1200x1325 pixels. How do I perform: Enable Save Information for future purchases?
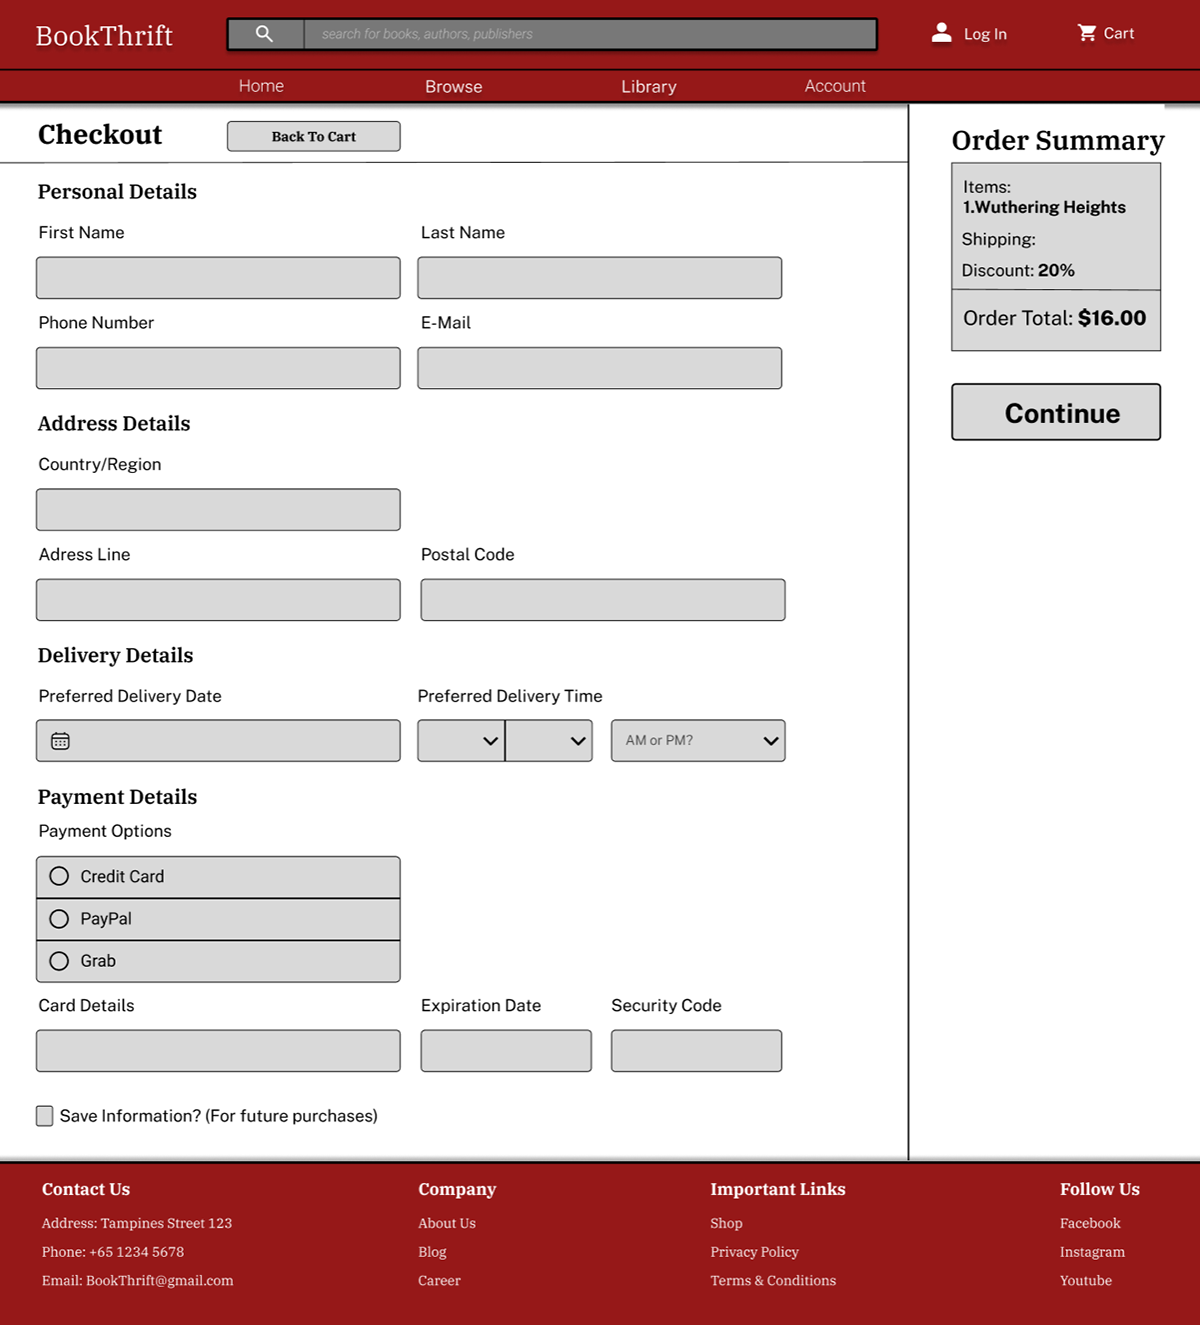tap(45, 1116)
